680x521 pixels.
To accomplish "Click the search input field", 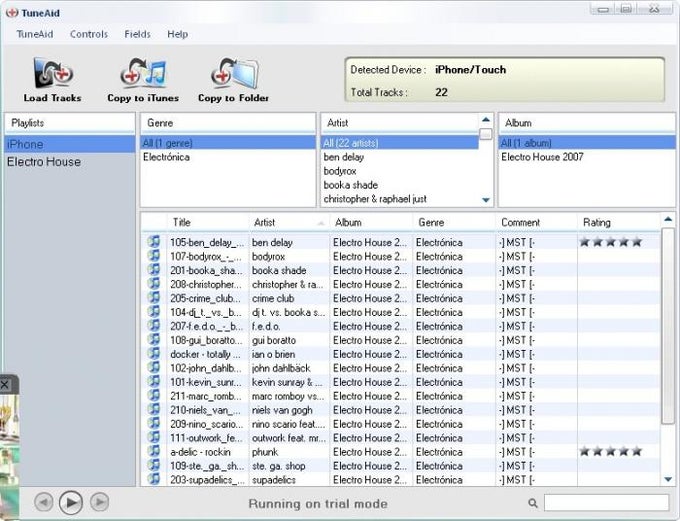I will point(606,503).
